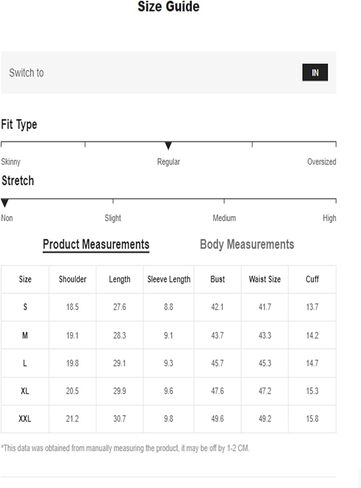This screenshot has width=361, height=488.
Task: Click the Slight label on Stretch scale
Action: click(x=113, y=218)
